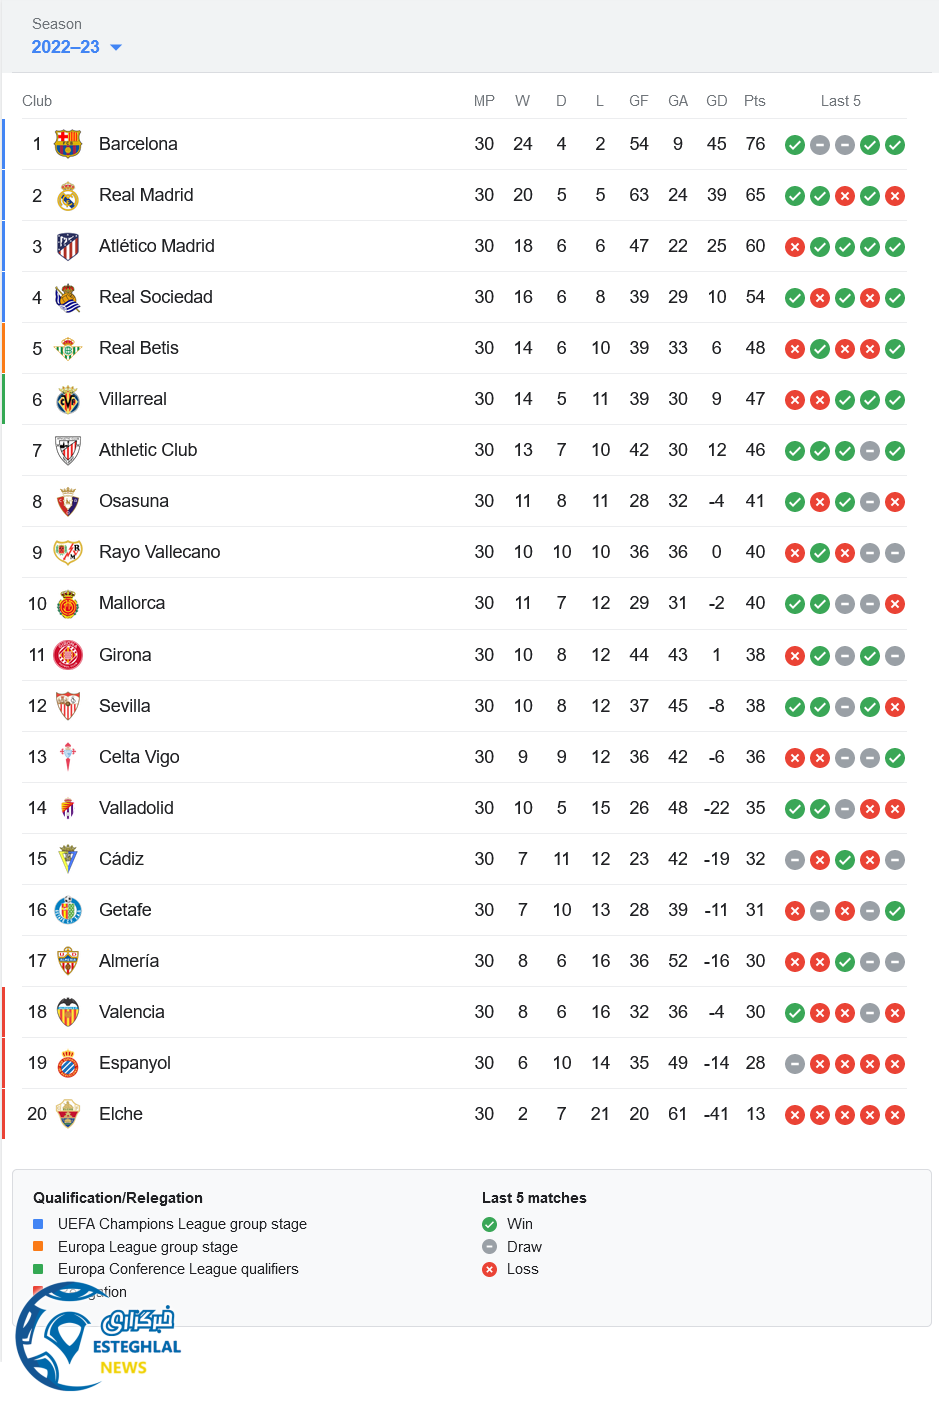Click Barcelona's most recent match result icon
939x1418 pixels.
click(895, 145)
